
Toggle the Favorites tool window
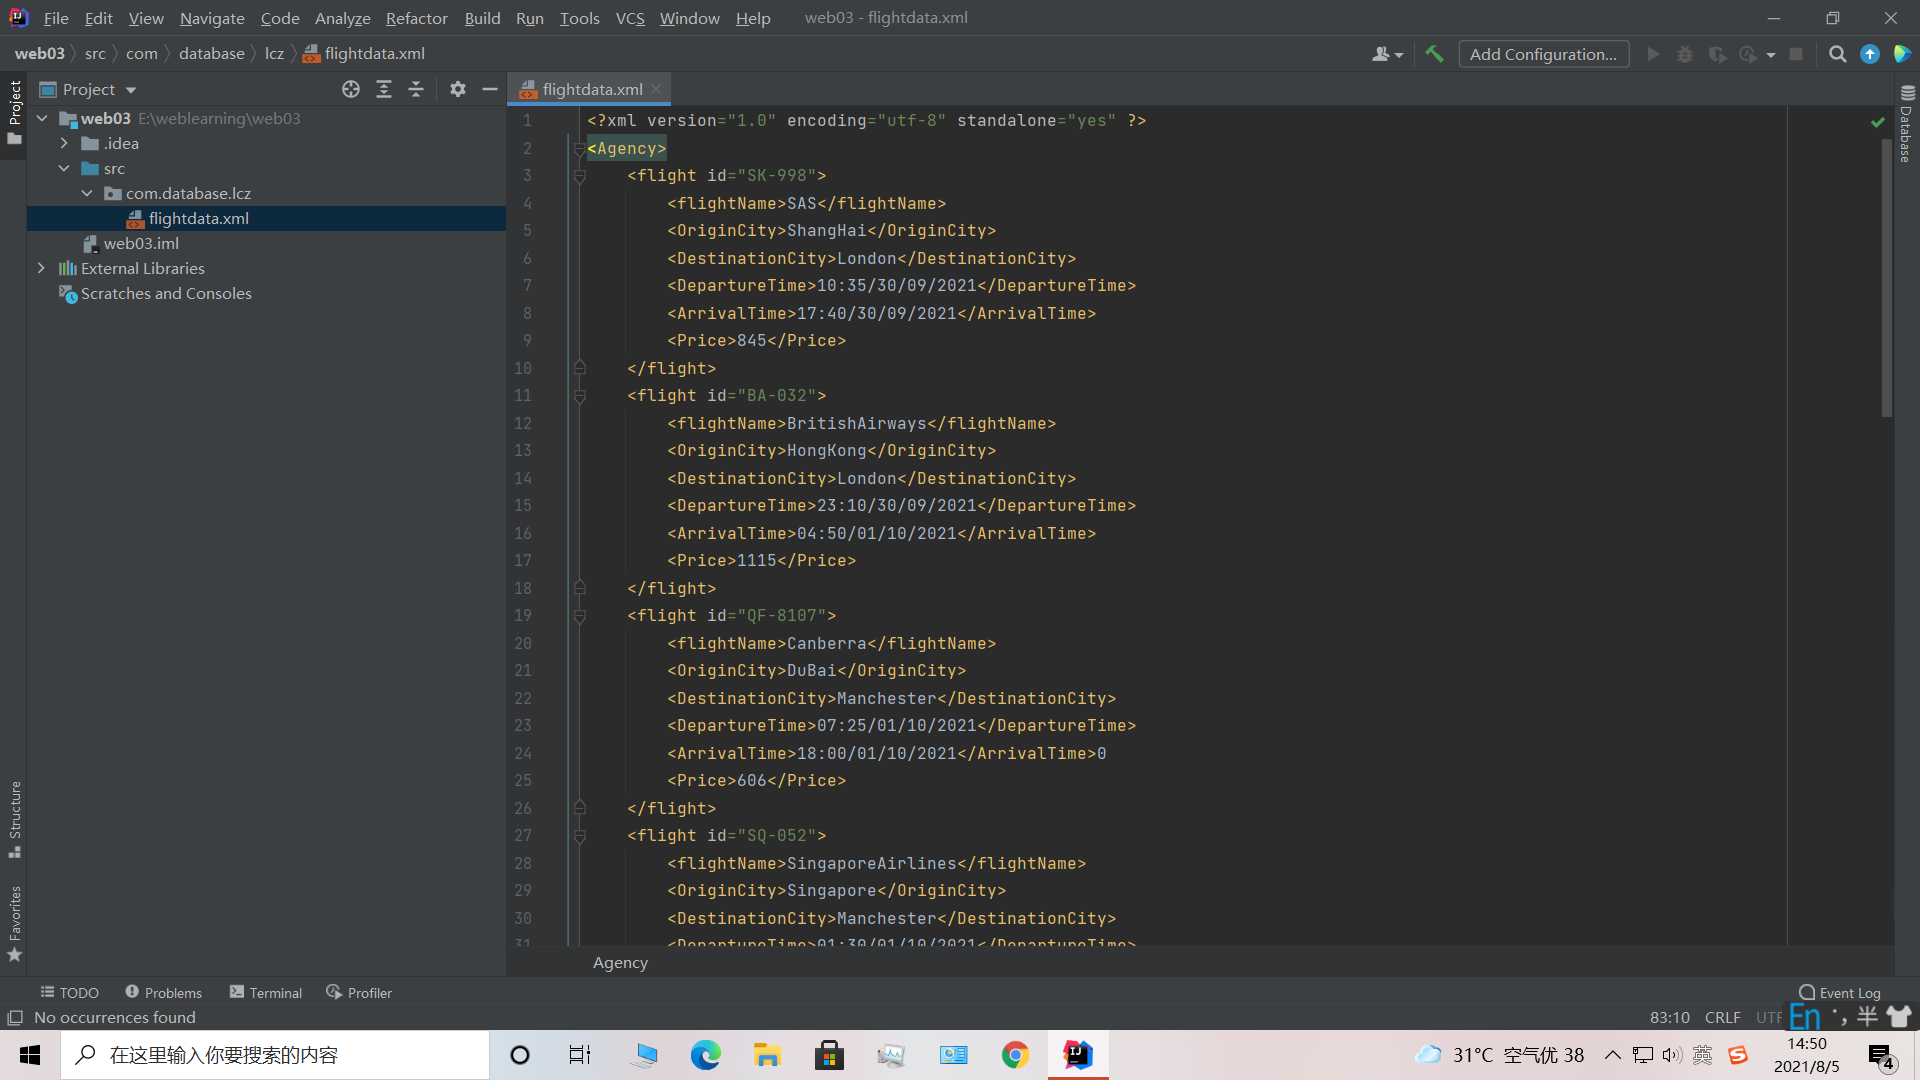(14, 924)
